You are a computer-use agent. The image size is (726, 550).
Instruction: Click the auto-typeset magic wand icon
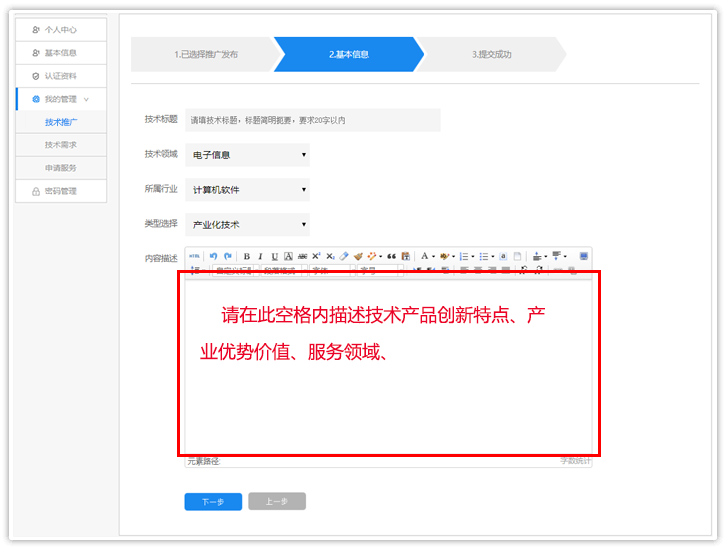372,256
